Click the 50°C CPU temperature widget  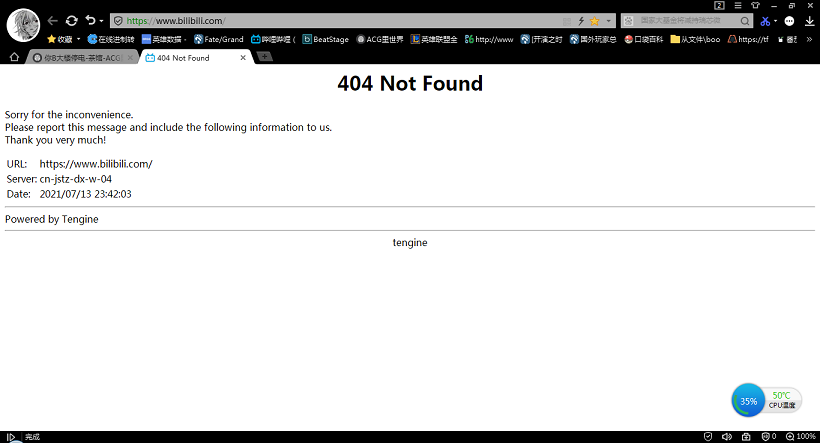click(x=782, y=400)
